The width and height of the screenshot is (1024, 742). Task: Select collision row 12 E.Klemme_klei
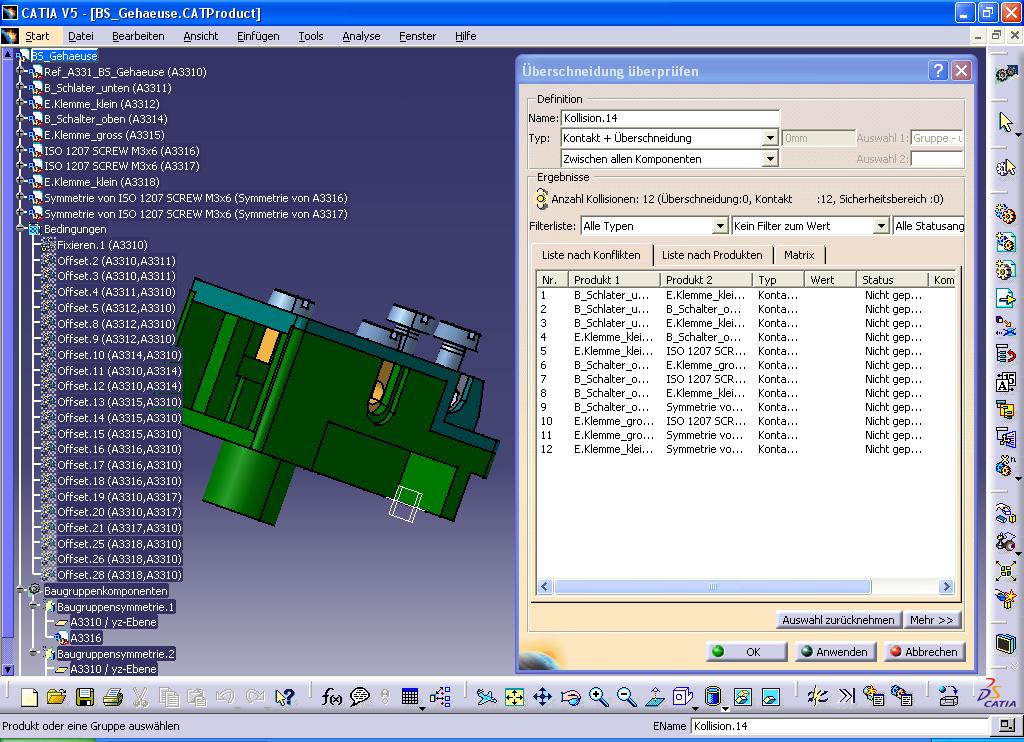[746, 449]
